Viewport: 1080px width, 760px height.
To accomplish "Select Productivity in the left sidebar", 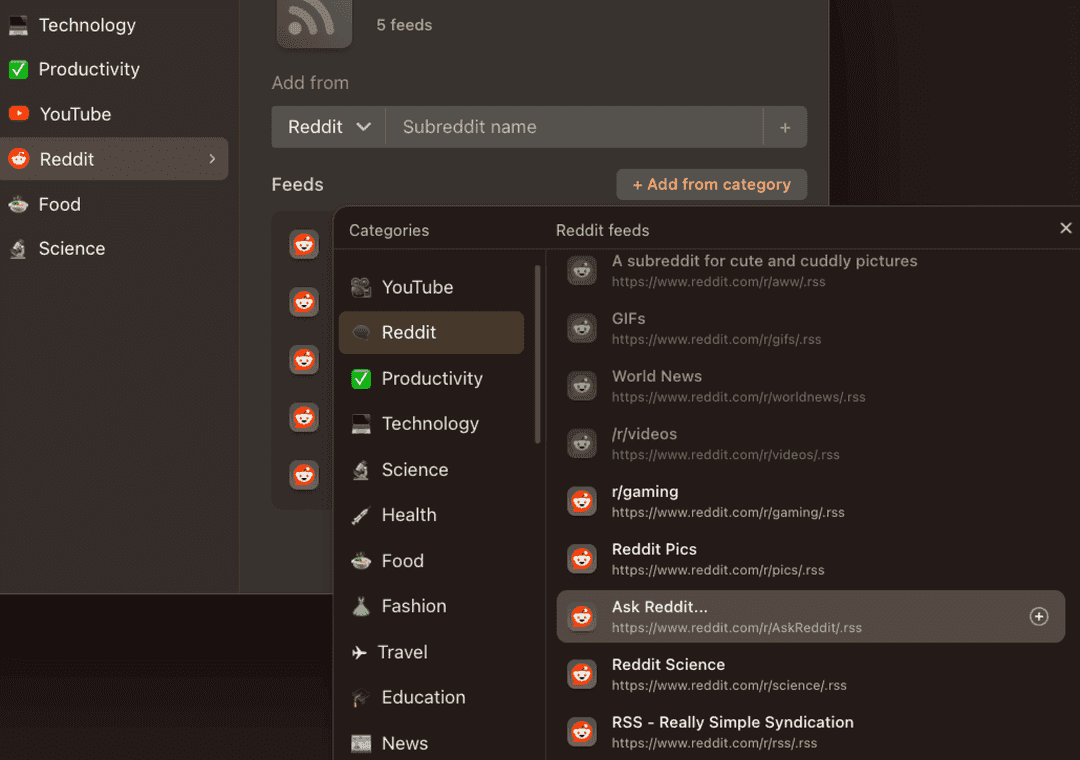I will click(89, 69).
